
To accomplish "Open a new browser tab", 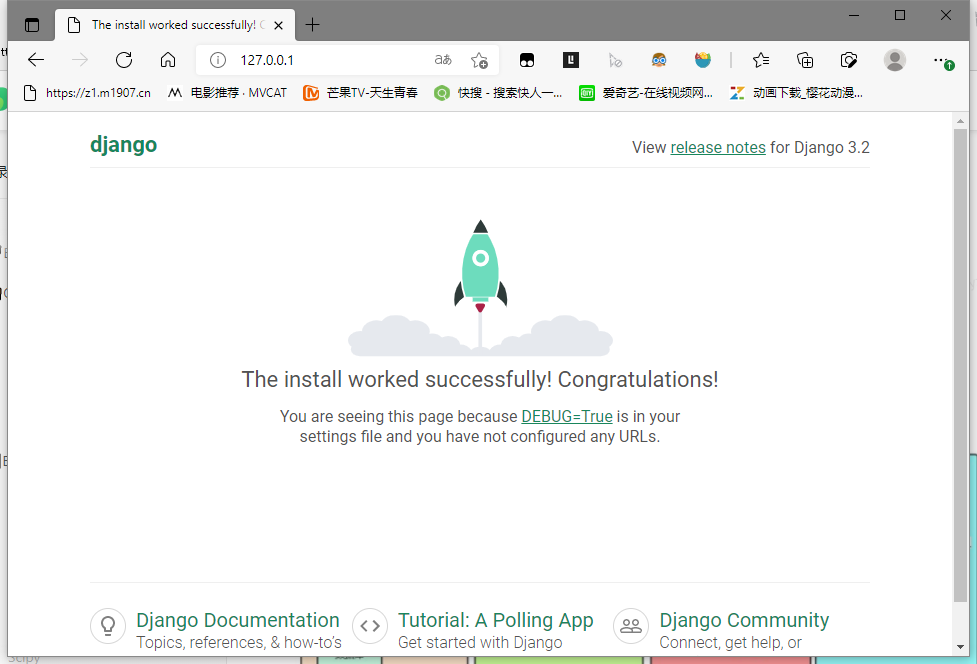I will coord(312,25).
